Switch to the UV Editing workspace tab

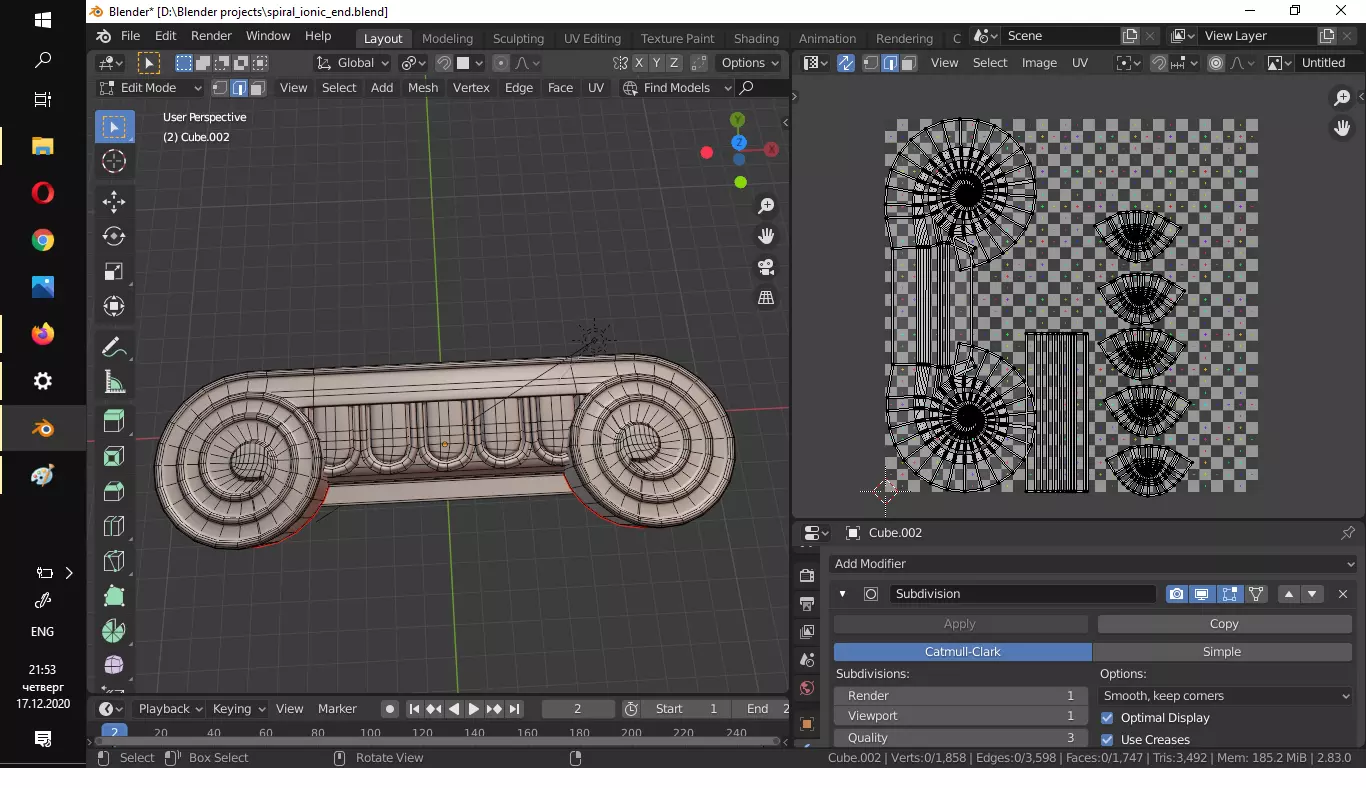click(592, 38)
